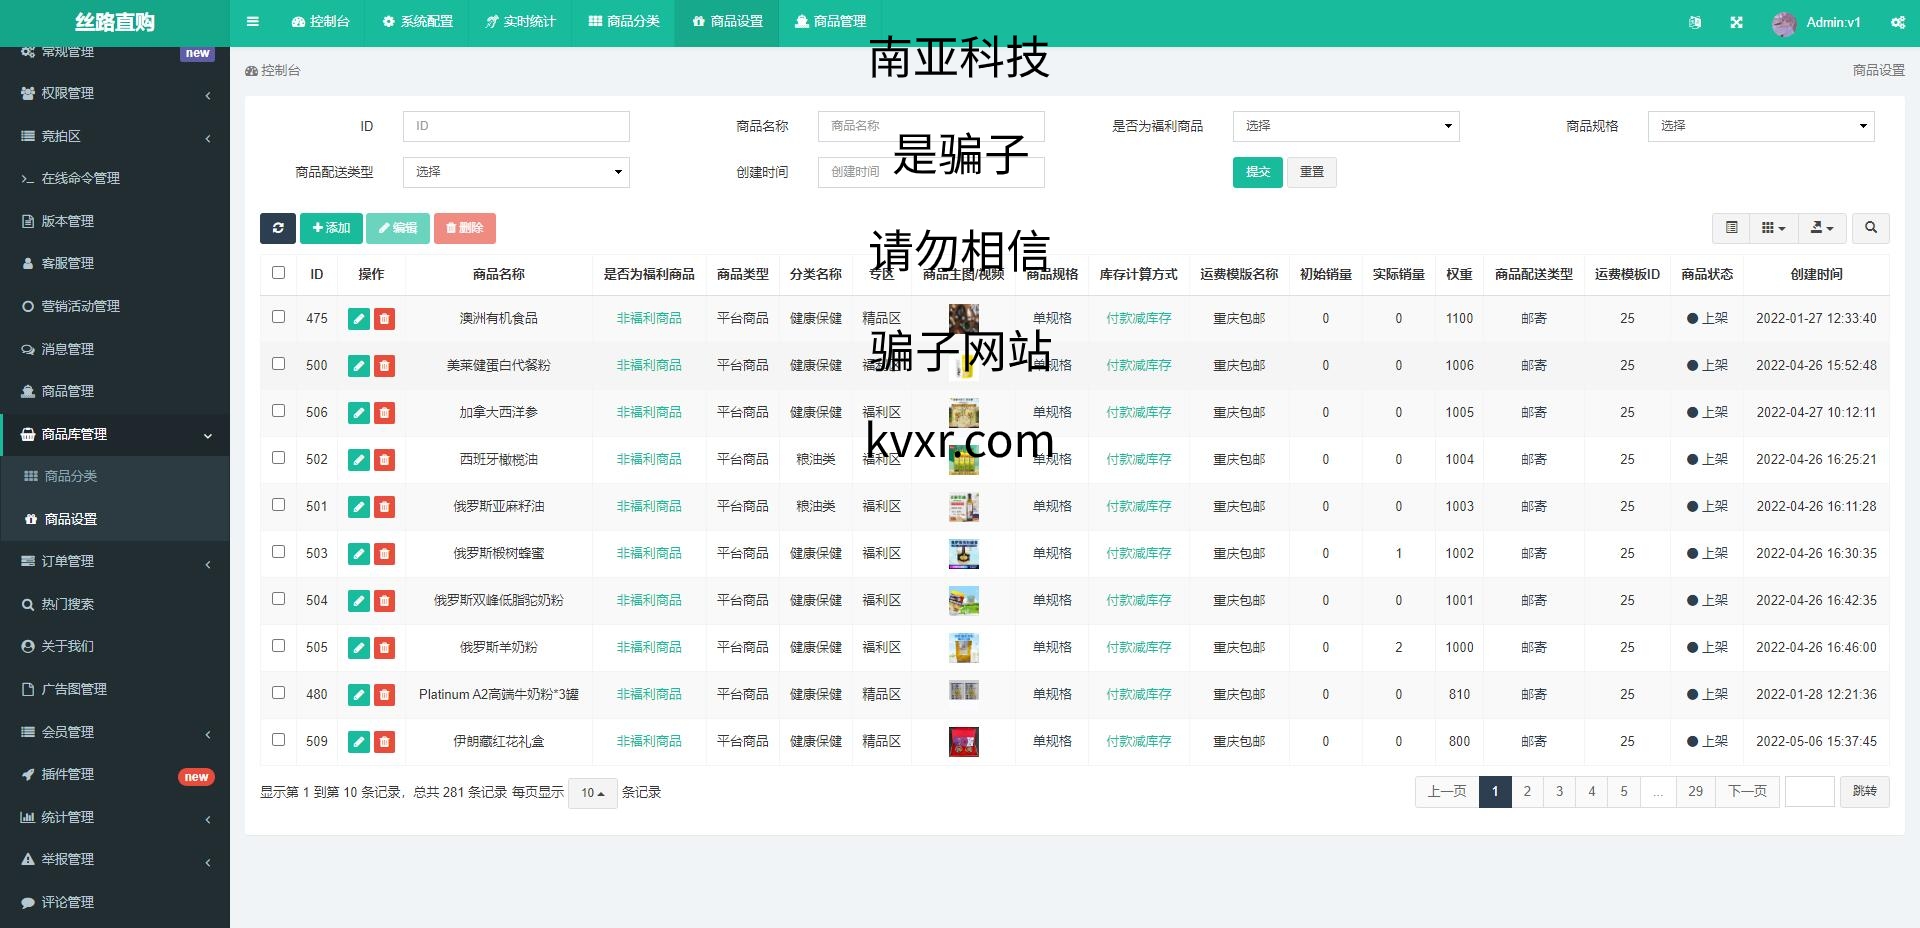Screen dimensions: 1920x928
Task: View thumbnail of 俄罗斯双峰低脂驼奶粉
Action: (964, 600)
